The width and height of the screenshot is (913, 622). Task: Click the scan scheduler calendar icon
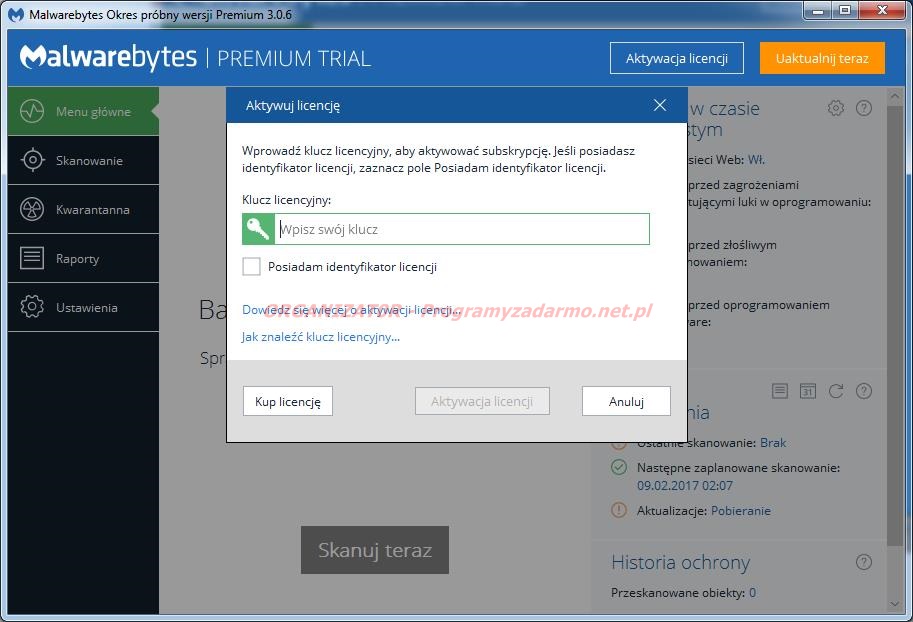[808, 391]
